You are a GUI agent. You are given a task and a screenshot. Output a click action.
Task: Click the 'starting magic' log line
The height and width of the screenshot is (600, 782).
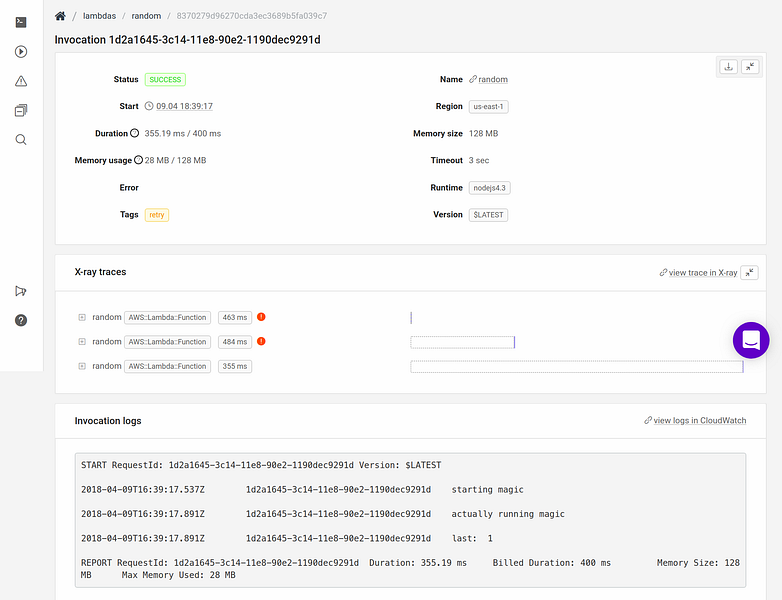(x=302, y=489)
